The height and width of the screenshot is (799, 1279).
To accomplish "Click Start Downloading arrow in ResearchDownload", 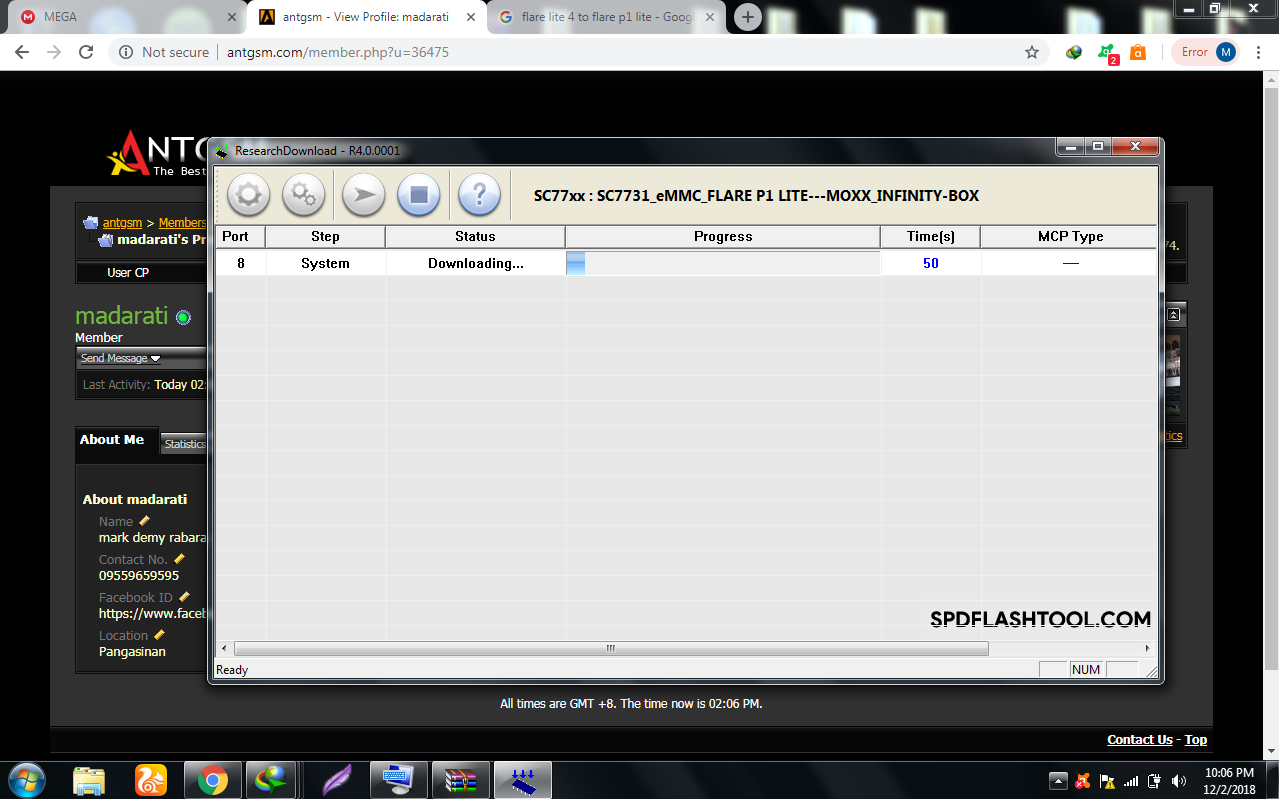I will coord(364,195).
